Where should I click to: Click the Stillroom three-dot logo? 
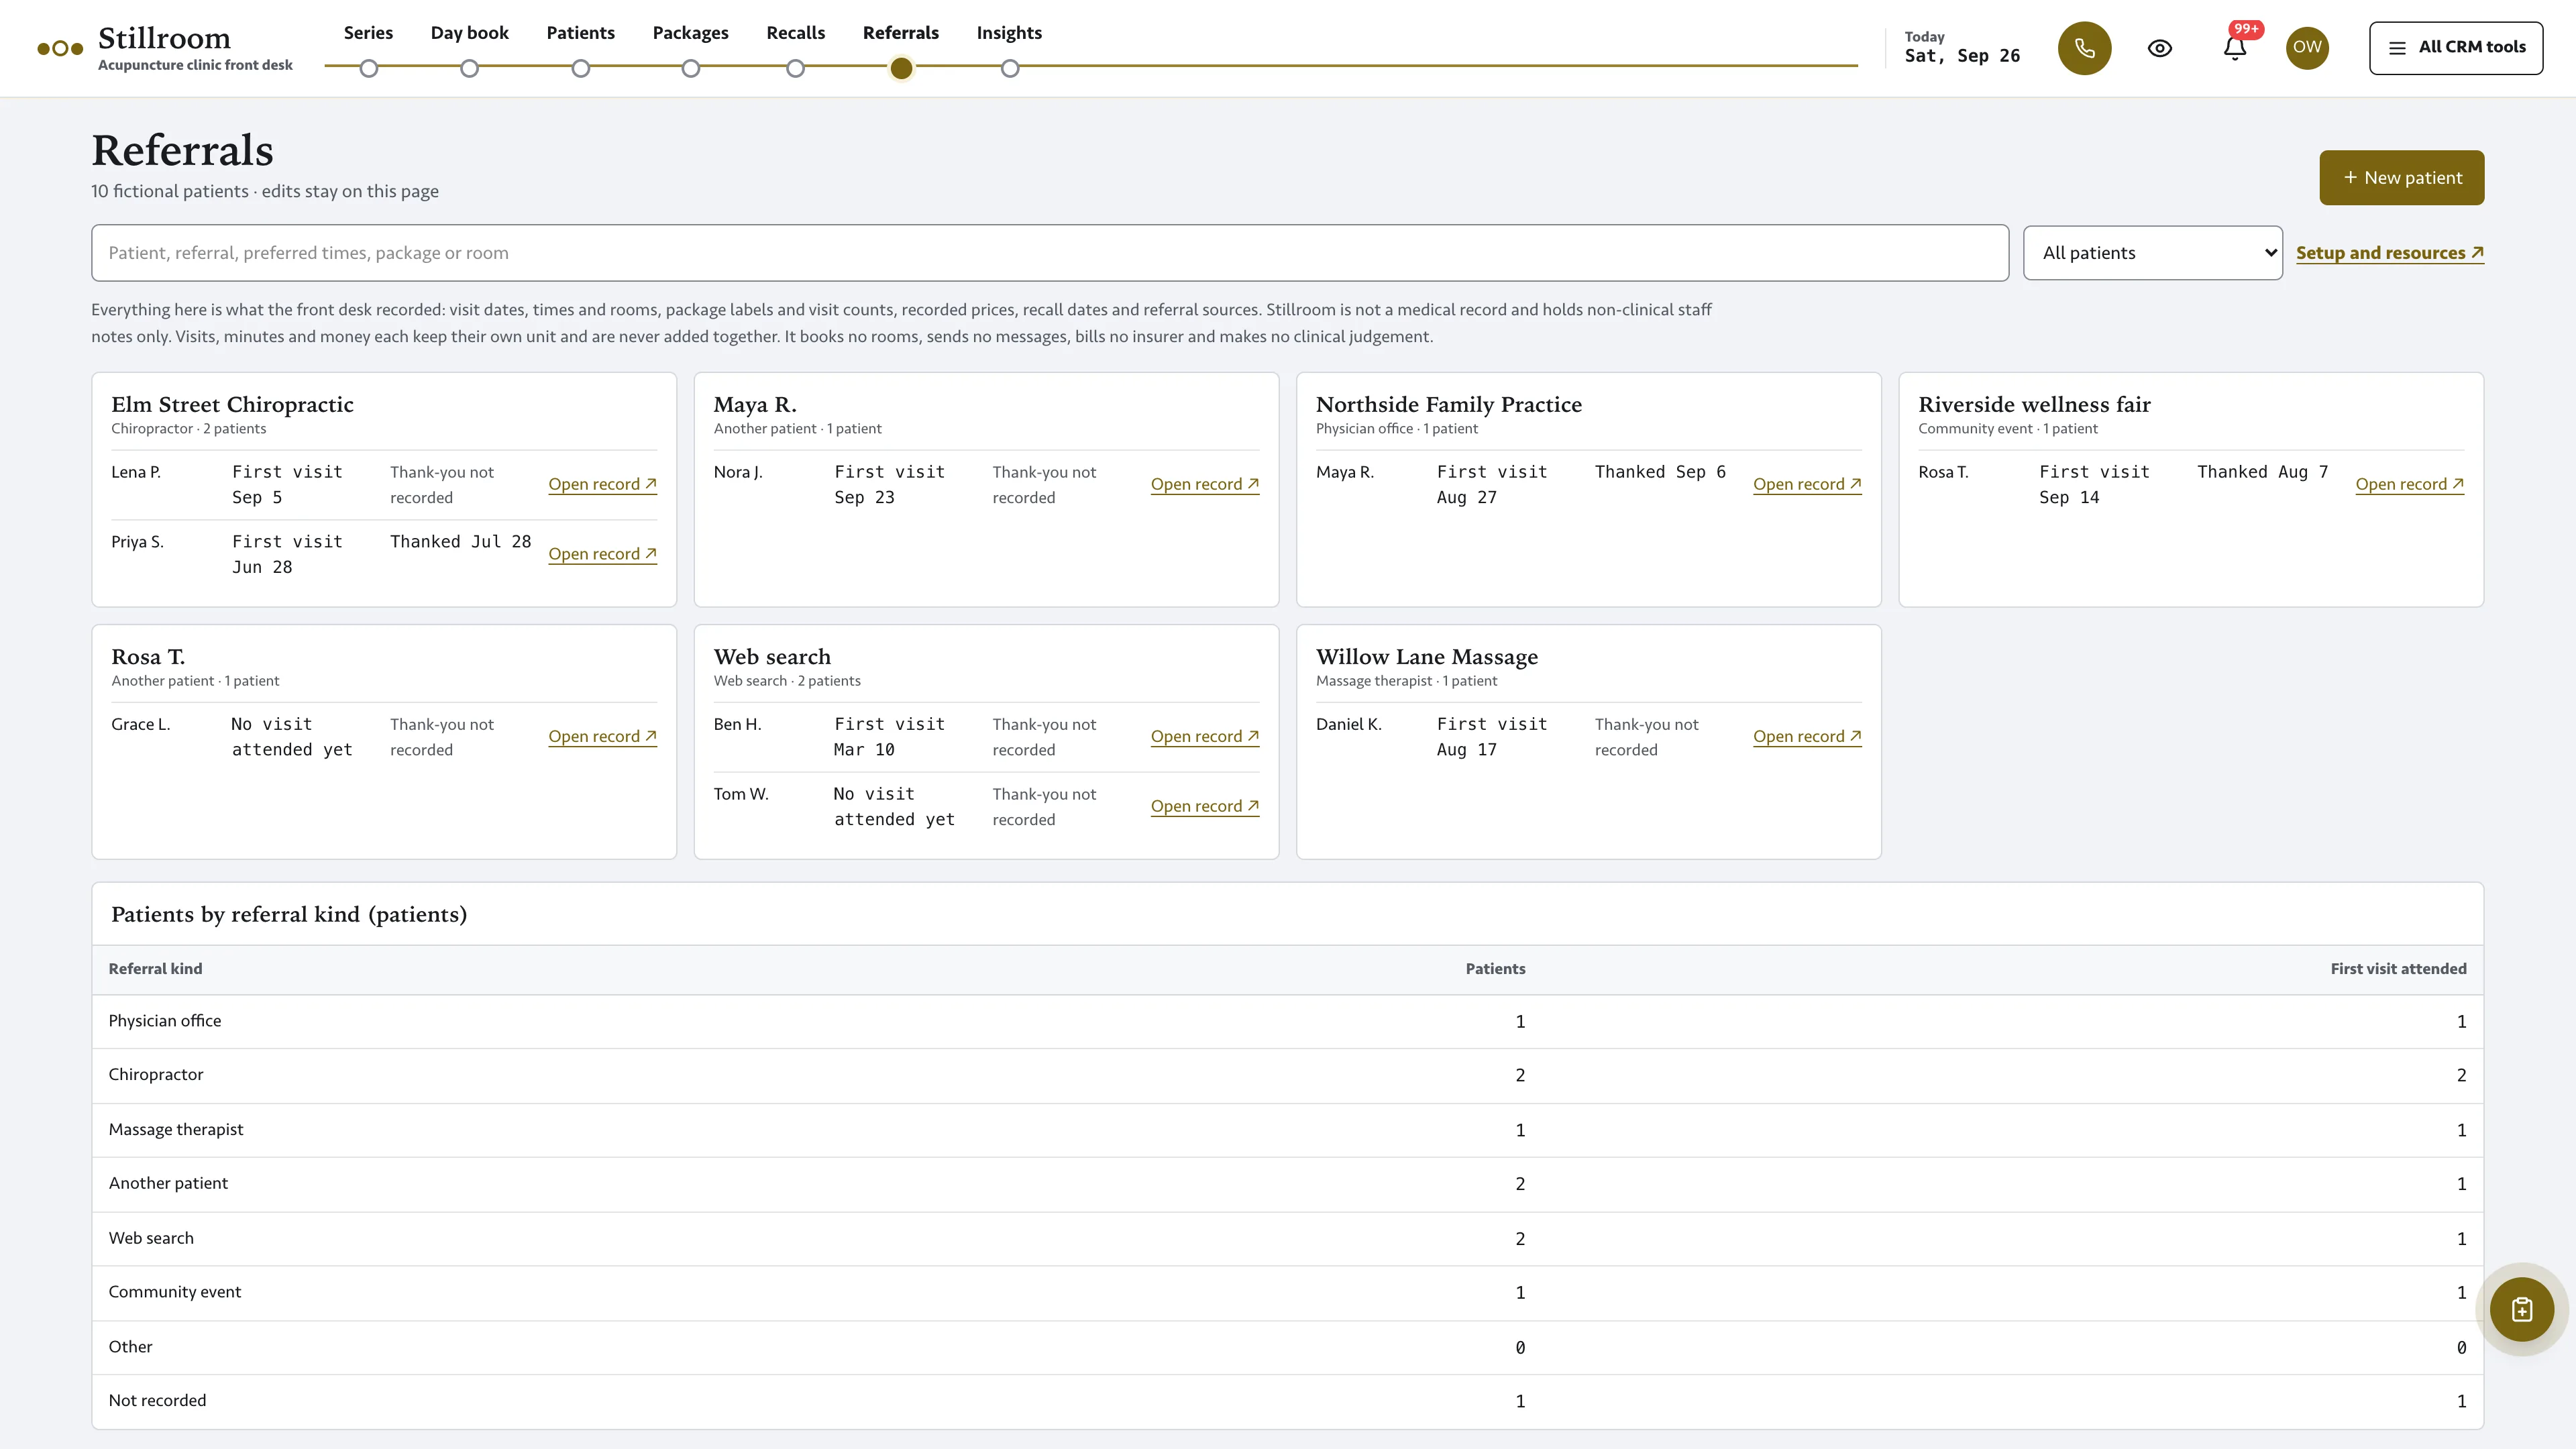(60, 48)
